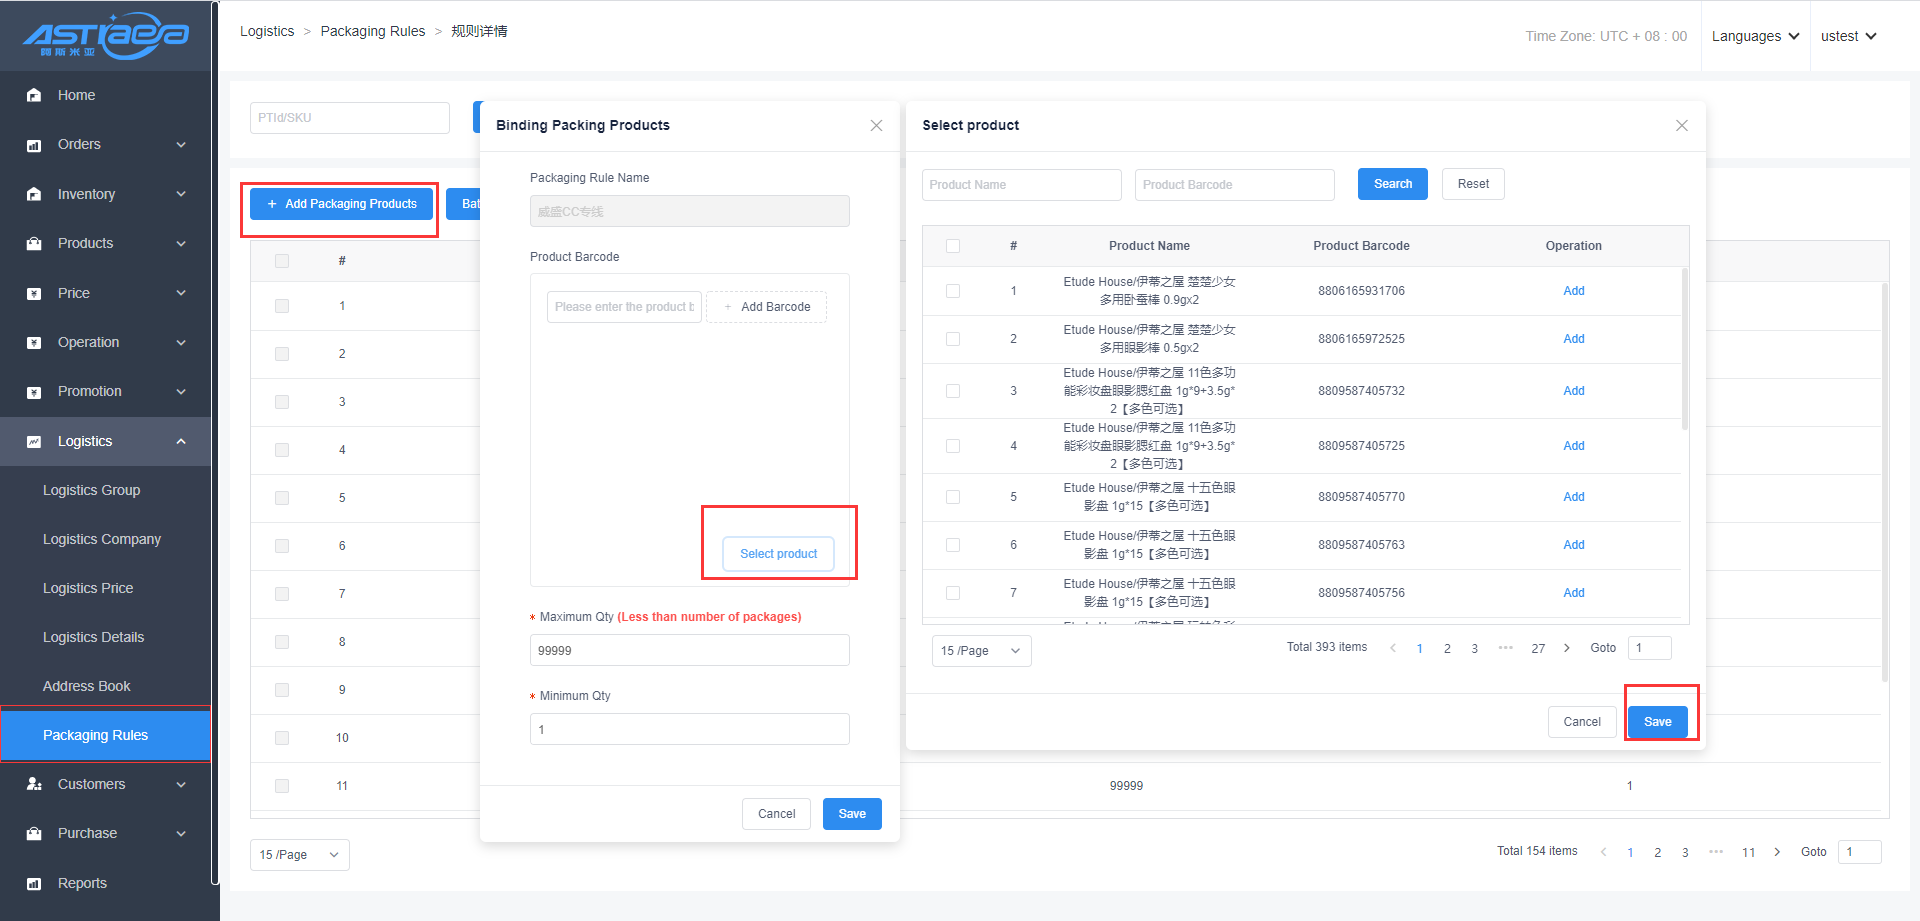Click the Inventory sidebar icon

[x=34, y=194]
